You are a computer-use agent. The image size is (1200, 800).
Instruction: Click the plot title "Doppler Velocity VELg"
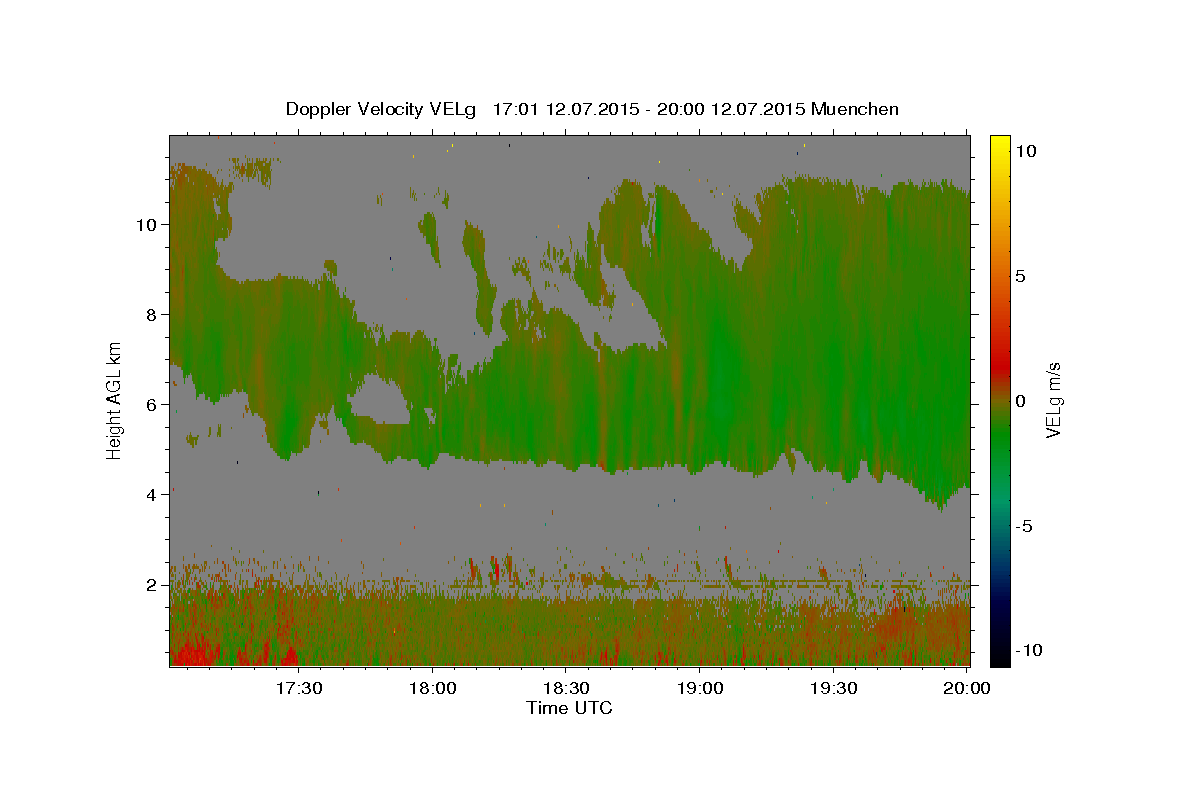pos(381,109)
